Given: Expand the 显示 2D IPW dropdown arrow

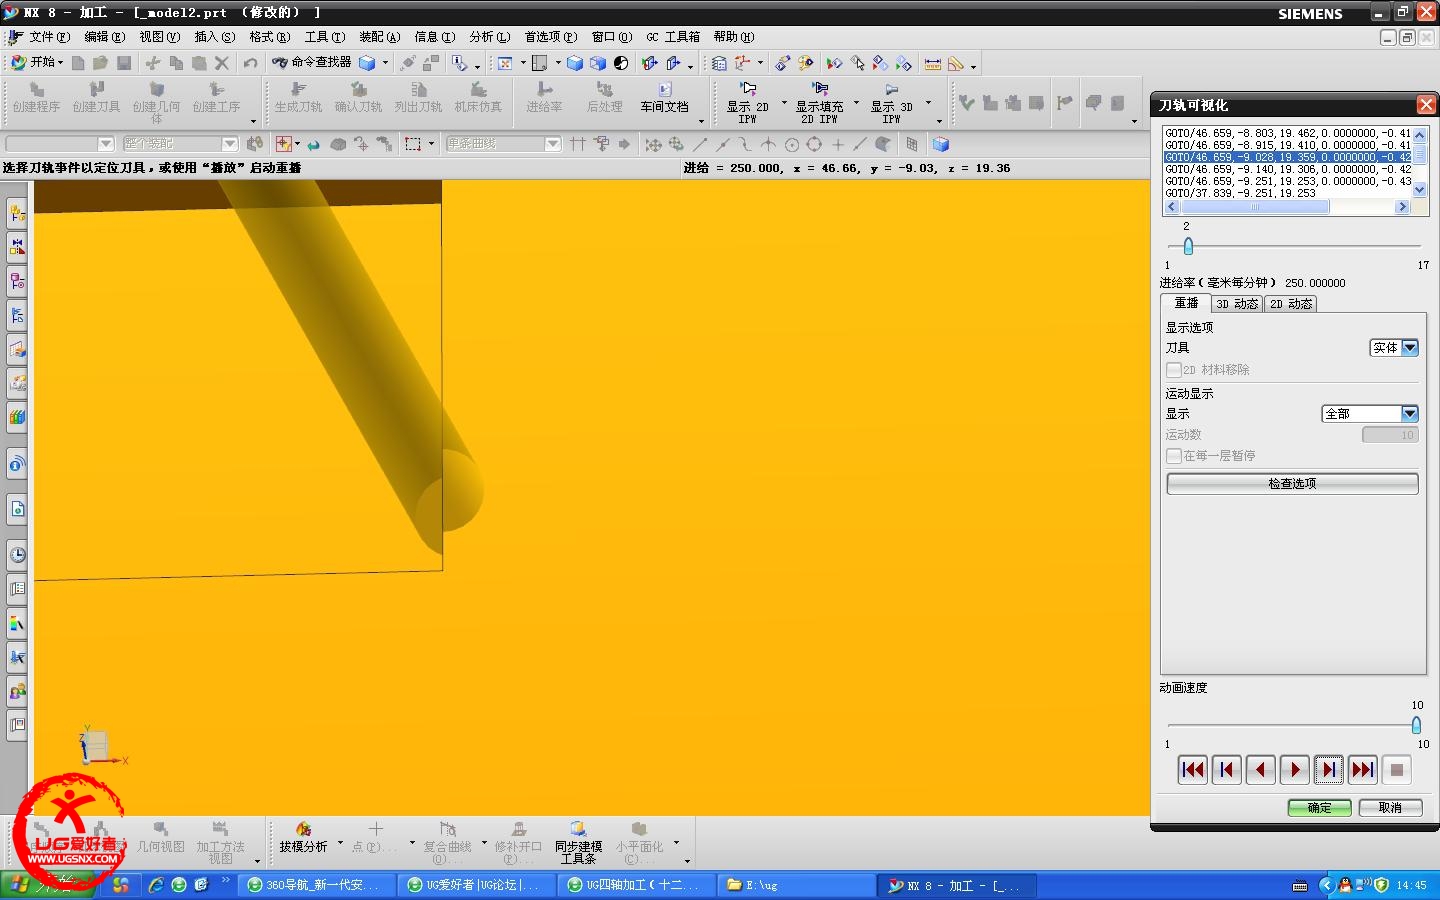Looking at the screenshot, I should click(x=784, y=103).
